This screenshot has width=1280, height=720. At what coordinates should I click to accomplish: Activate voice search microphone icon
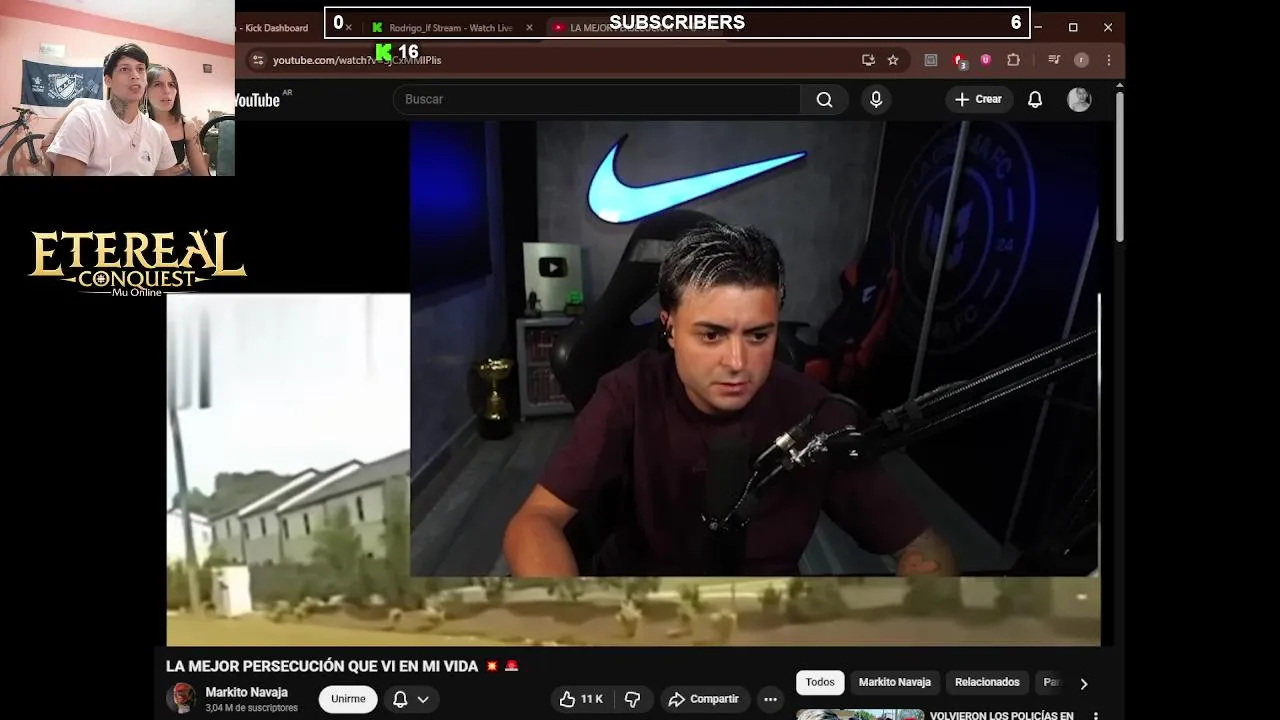point(876,99)
